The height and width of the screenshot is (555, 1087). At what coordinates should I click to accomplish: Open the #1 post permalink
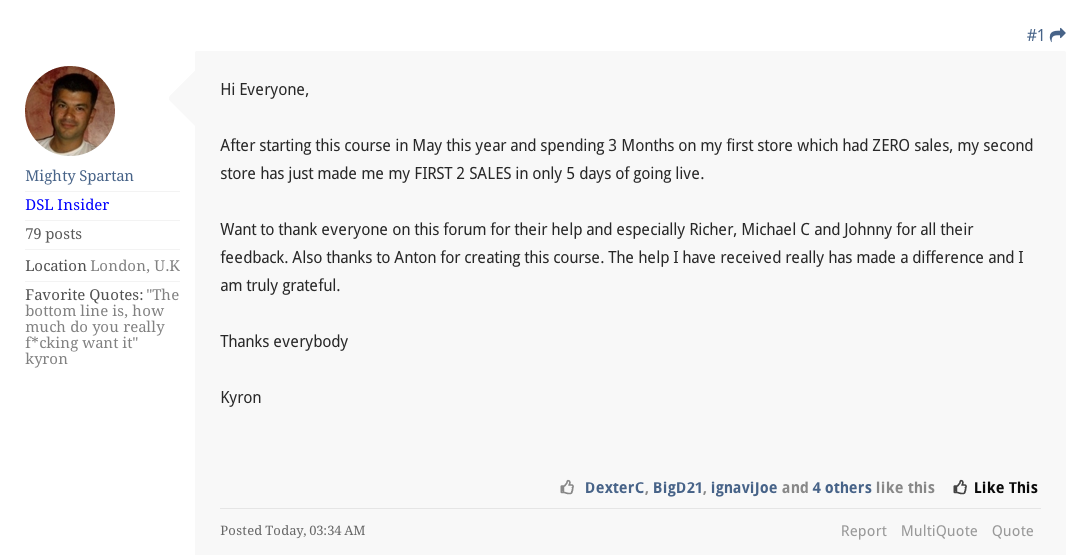point(1036,35)
